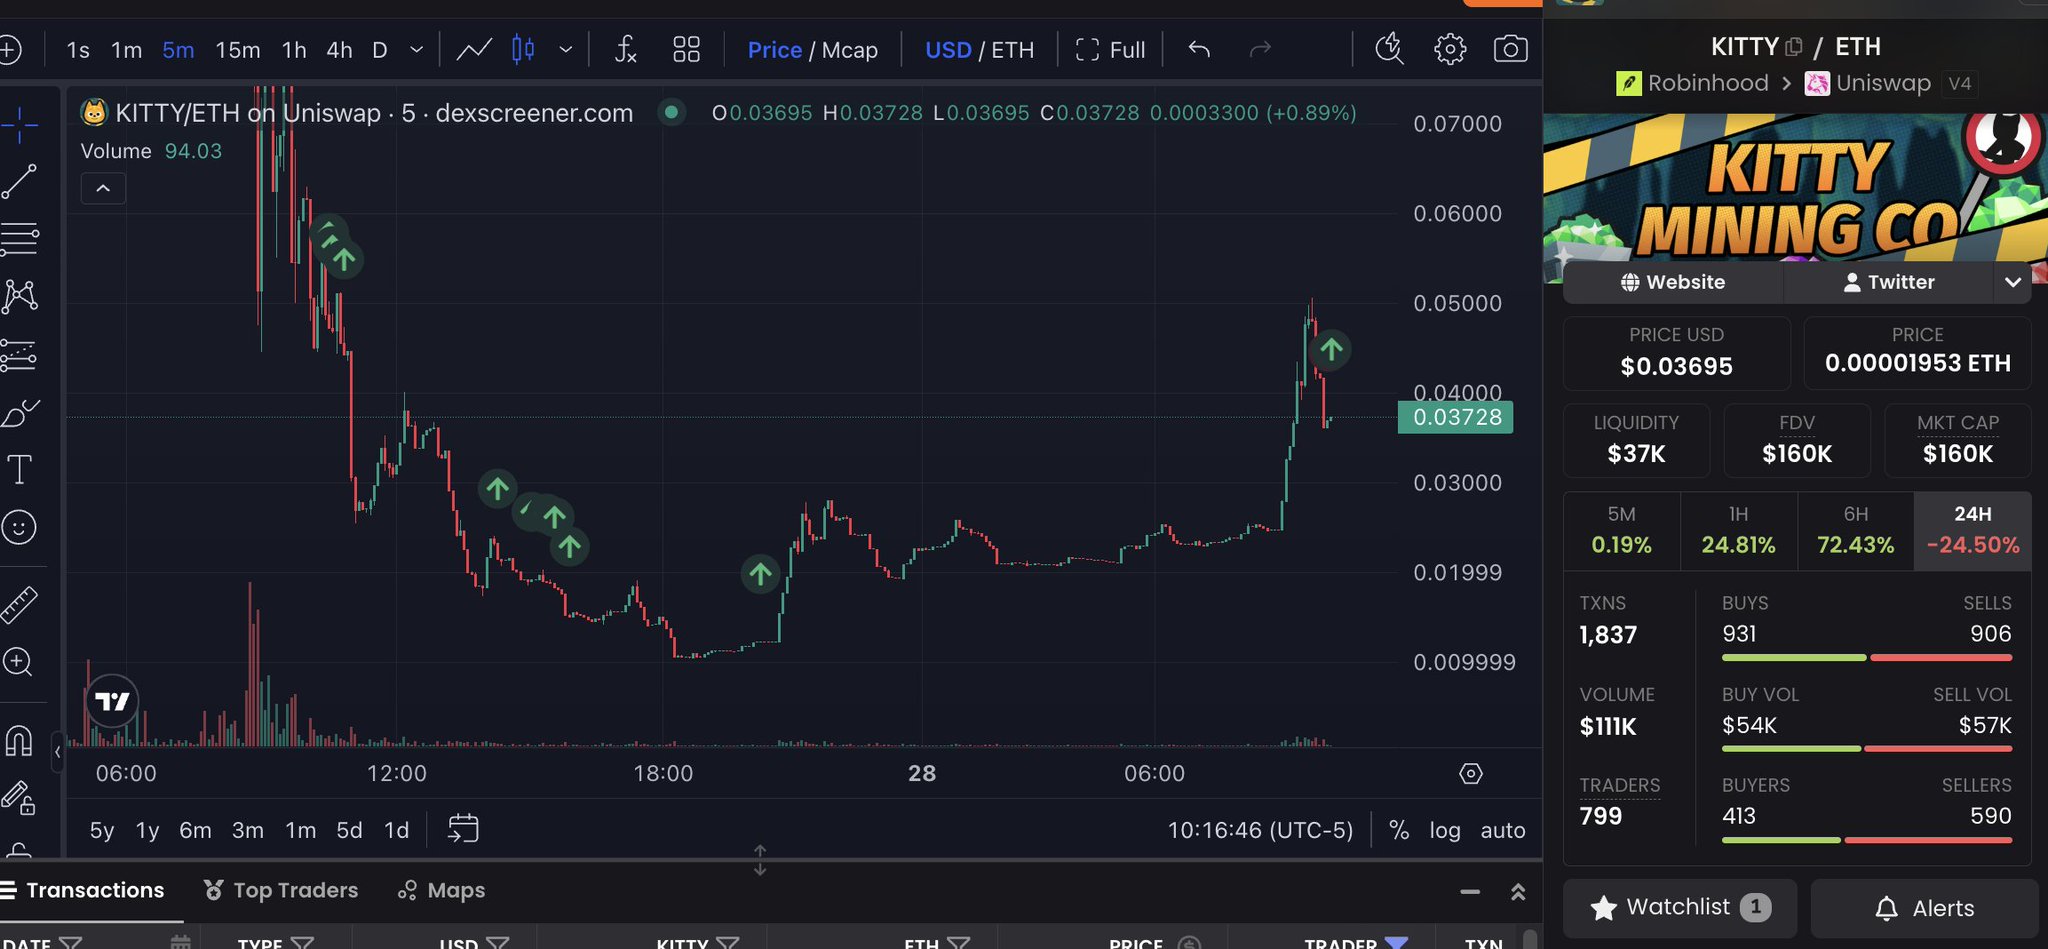2048x949 pixels.
Task: Open the token Twitter link
Action: pos(1889,282)
